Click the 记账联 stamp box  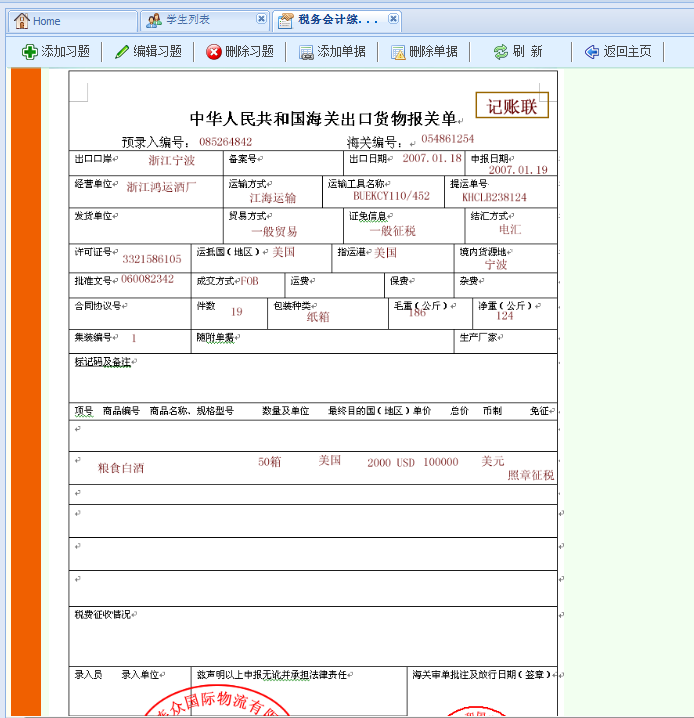point(512,105)
